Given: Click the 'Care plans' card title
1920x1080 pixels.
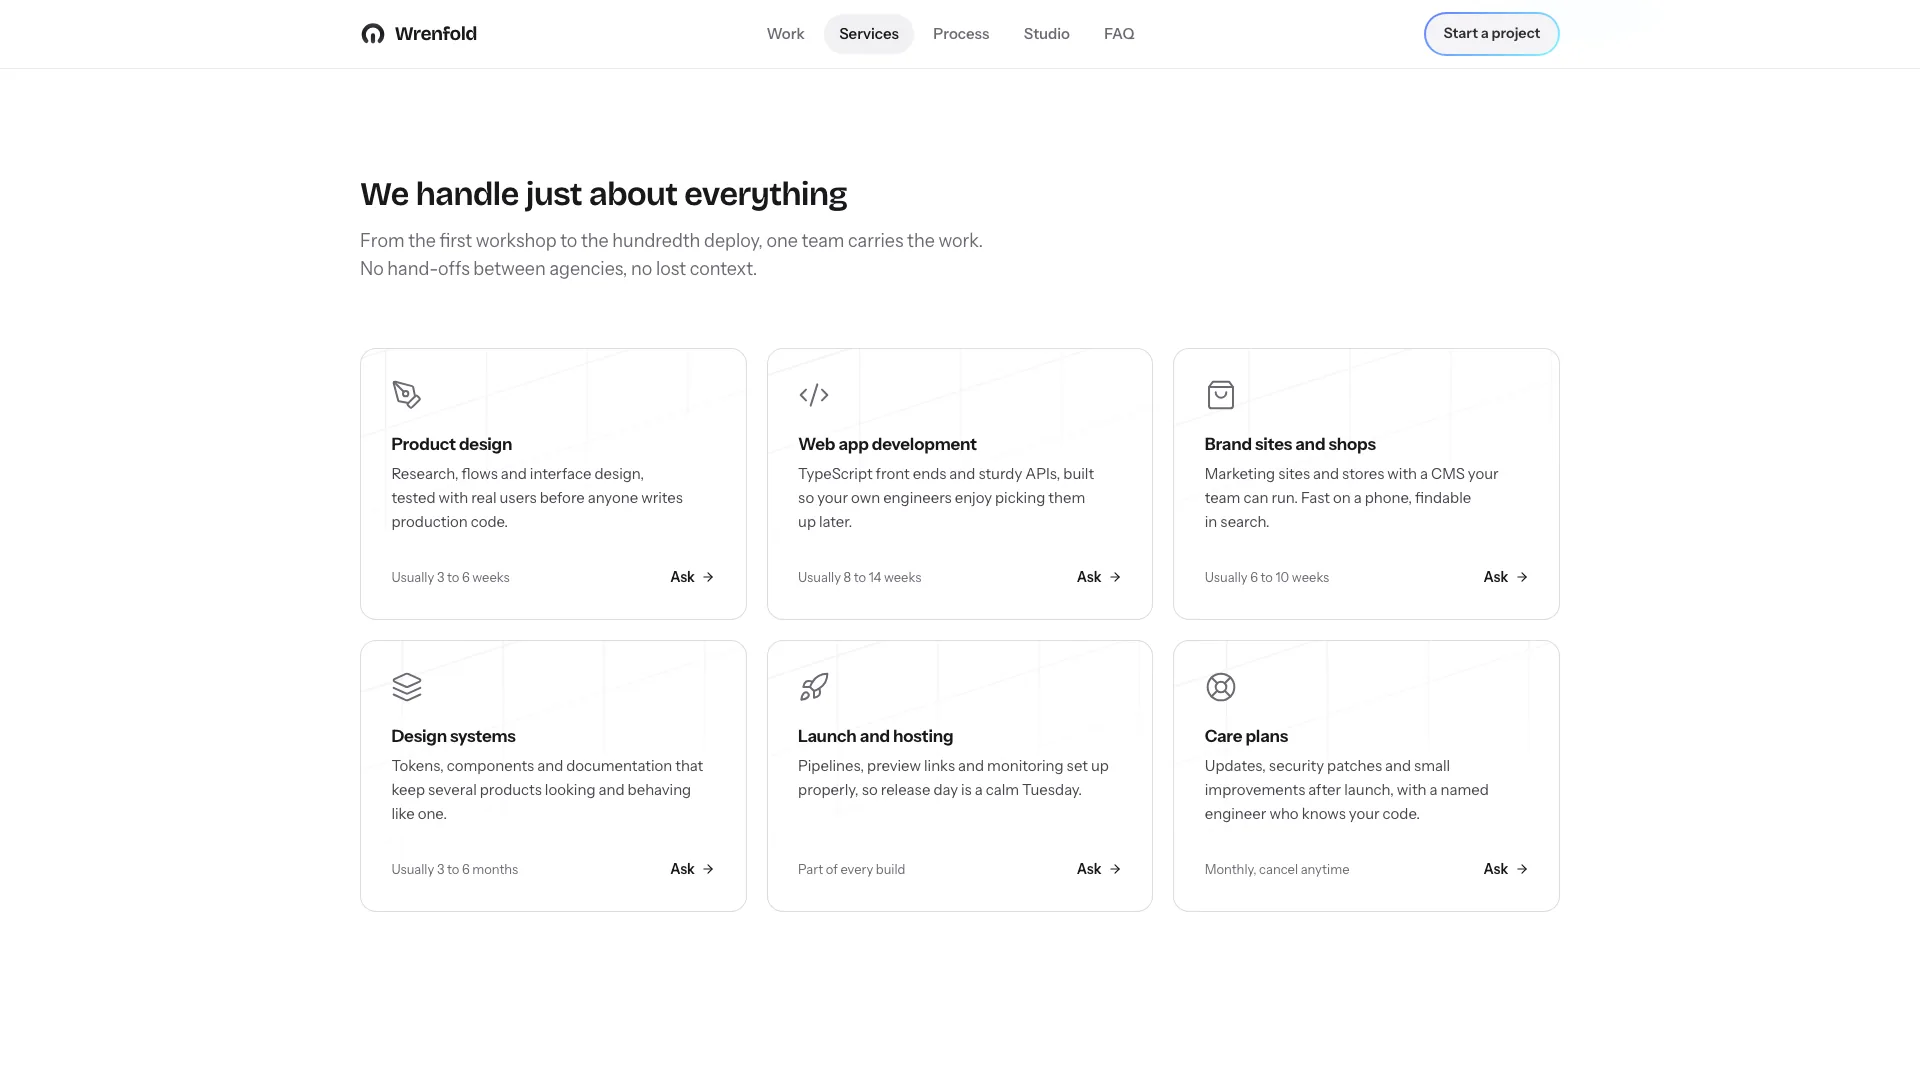Looking at the screenshot, I should tap(1246, 736).
